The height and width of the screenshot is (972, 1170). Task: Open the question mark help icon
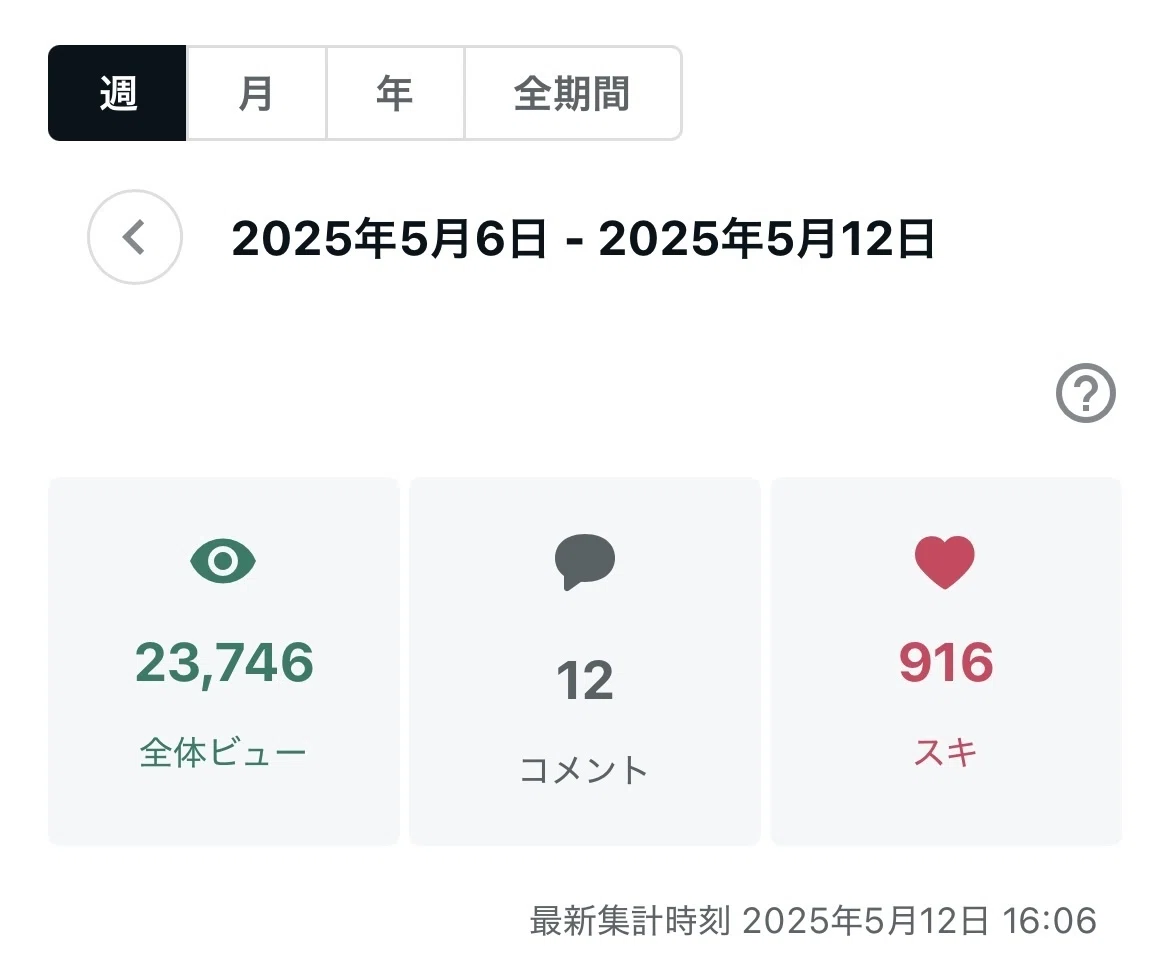1086,393
